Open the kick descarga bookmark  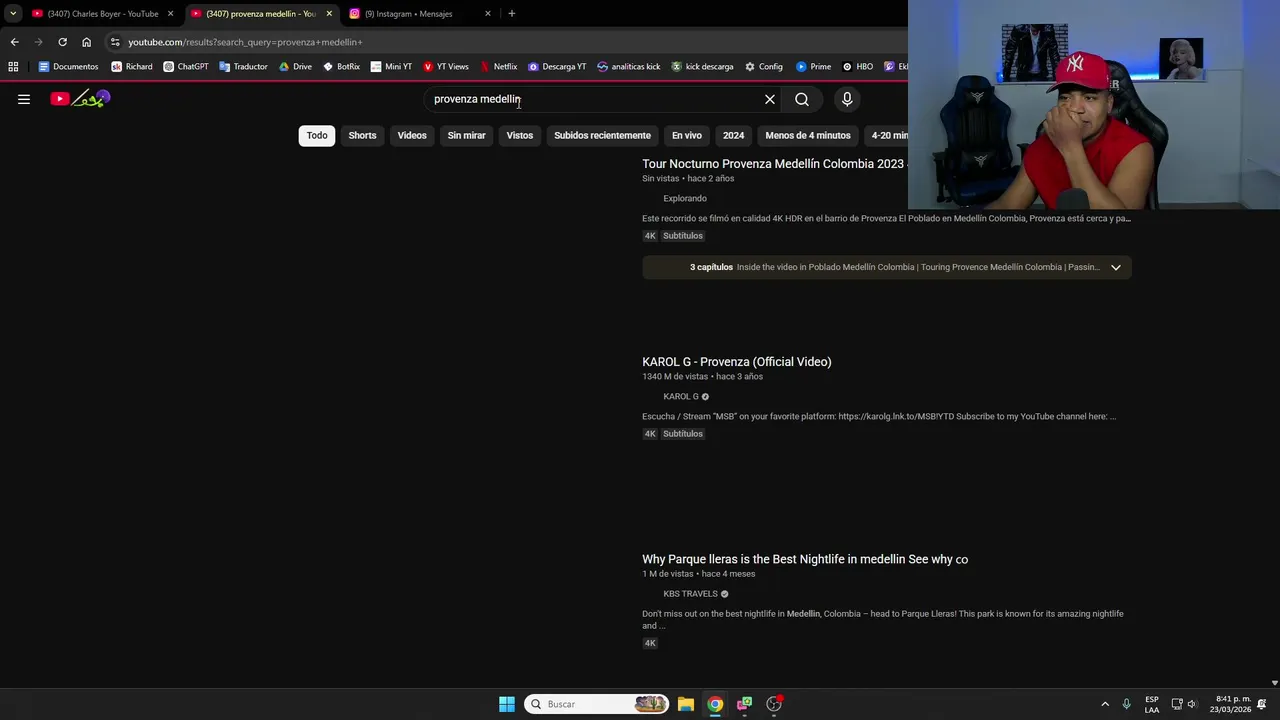(702, 67)
